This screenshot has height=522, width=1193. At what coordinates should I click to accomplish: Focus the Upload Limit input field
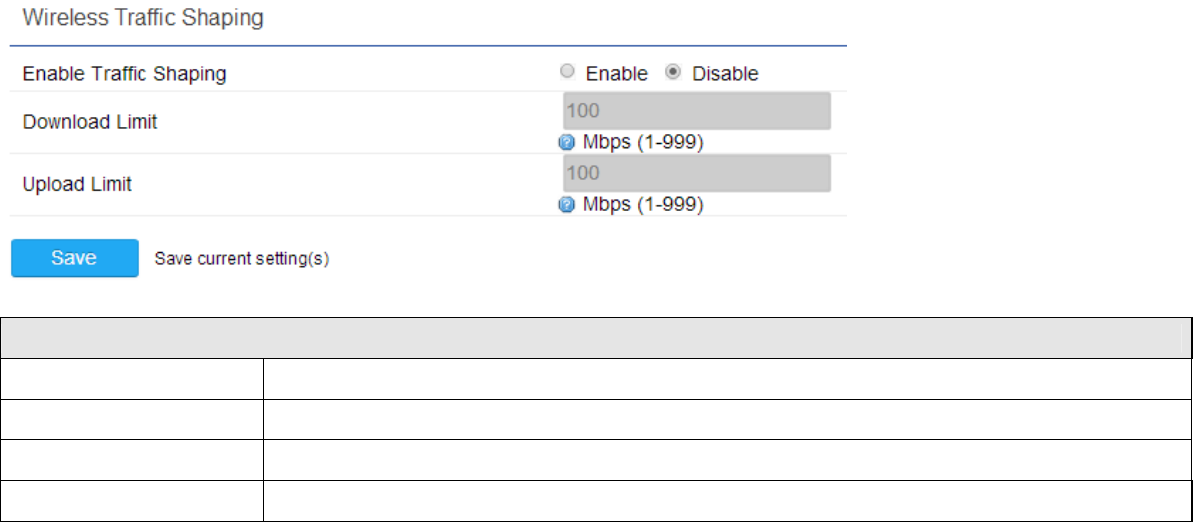[x=696, y=173]
